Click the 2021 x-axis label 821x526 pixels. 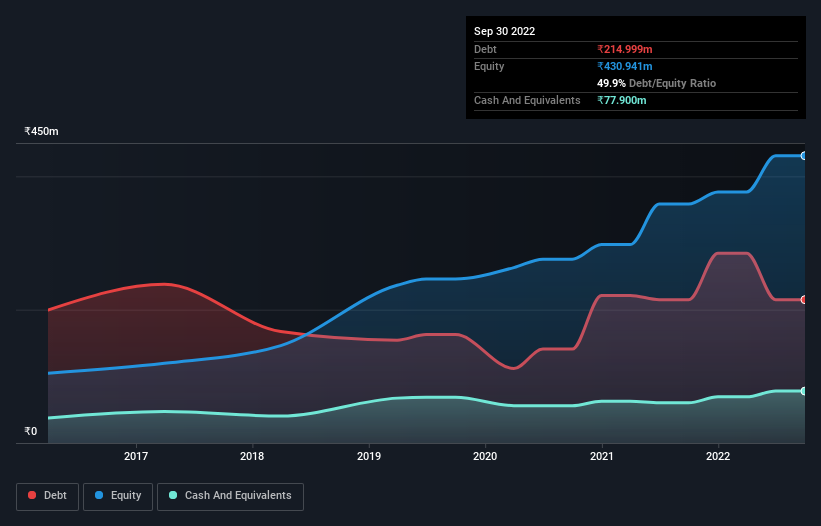pyautogui.click(x=602, y=456)
